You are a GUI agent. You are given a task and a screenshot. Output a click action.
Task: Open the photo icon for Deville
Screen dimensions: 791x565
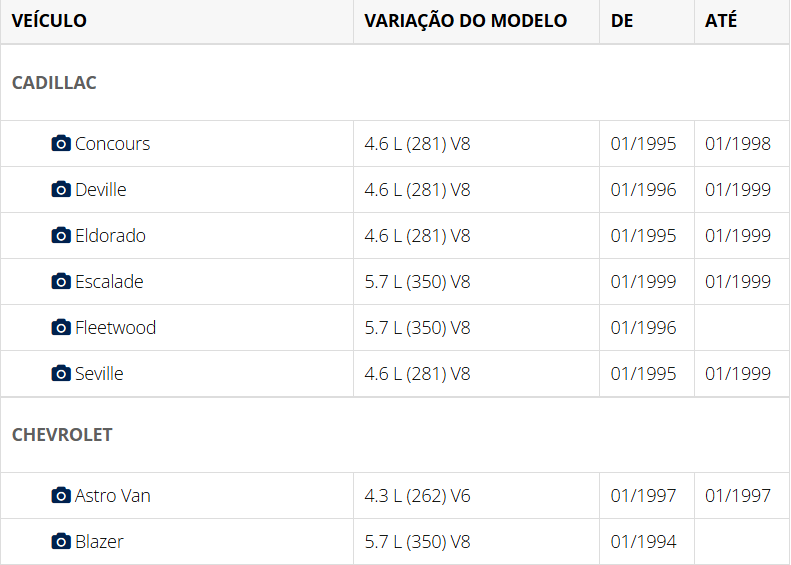coord(61,190)
